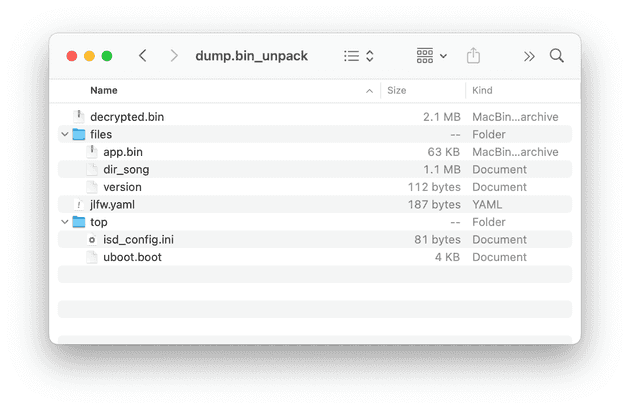Select the jlfw.yaml file icon
The width and height of the screenshot is (630, 409).
(79, 205)
